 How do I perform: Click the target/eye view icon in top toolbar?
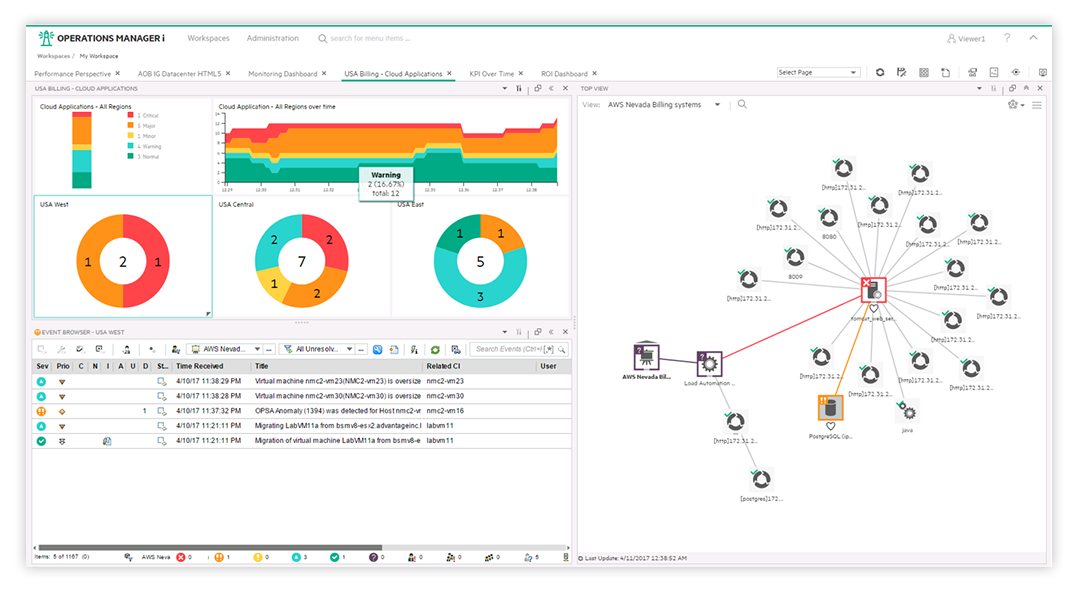pos(1016,72)
